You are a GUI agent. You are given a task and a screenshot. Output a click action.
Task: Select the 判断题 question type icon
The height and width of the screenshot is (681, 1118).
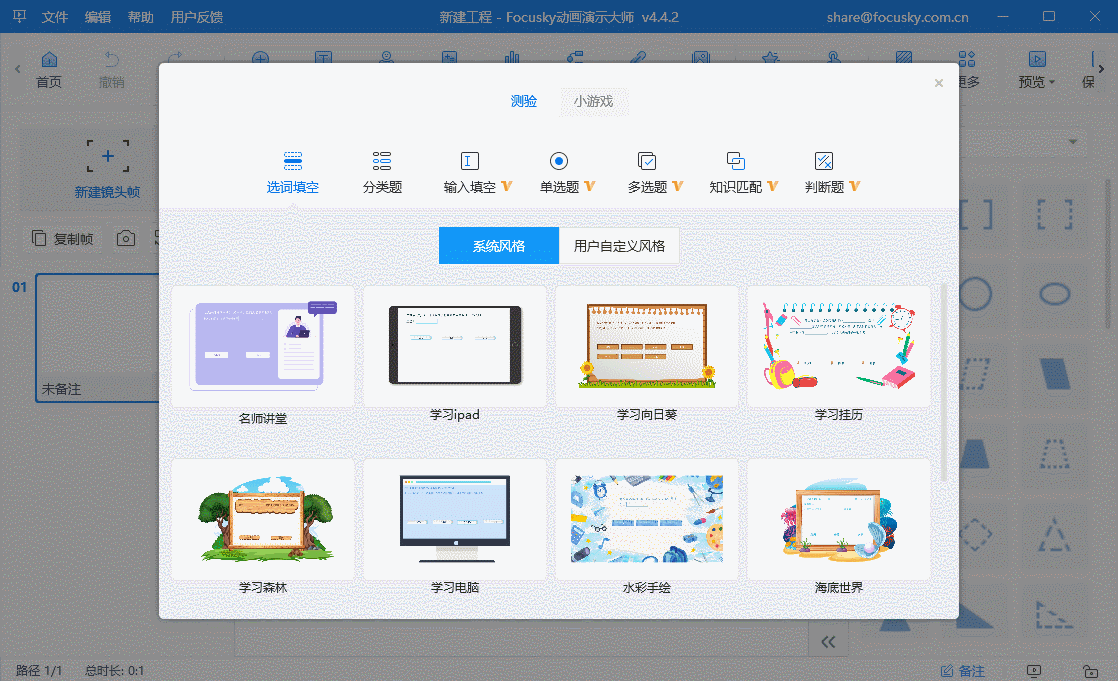pyautogui.click(x=822, y=160)
